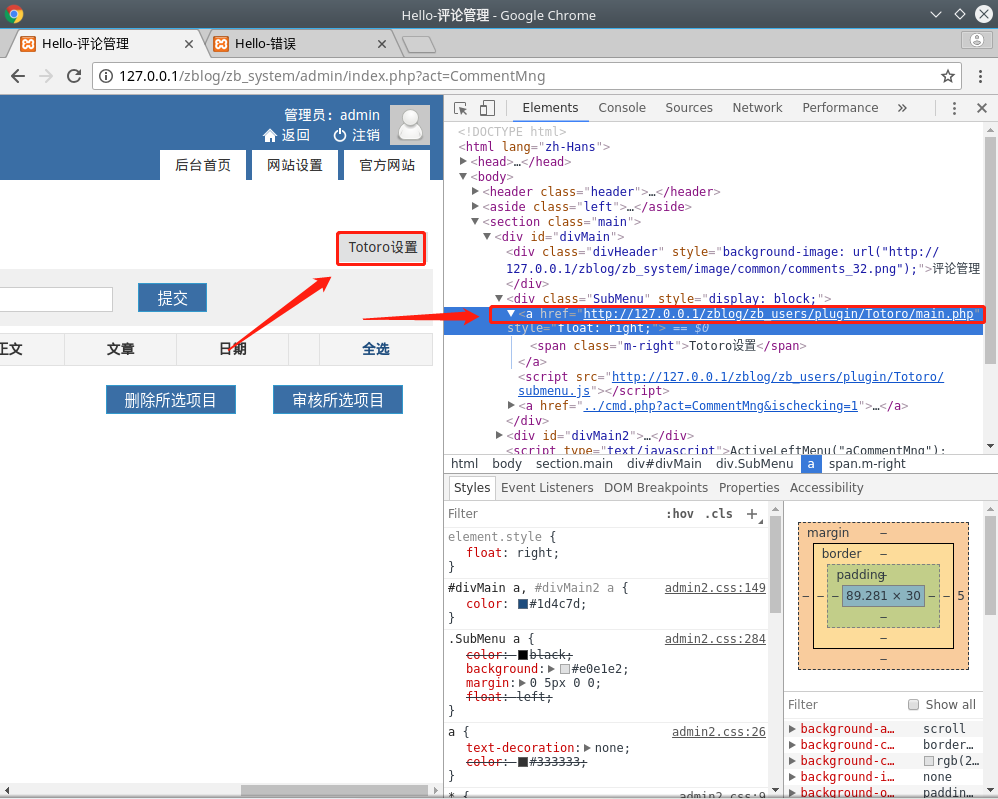Screen dimensions: 998x799
Task: Switch to the Console tab
Action: tap(622, 108)
